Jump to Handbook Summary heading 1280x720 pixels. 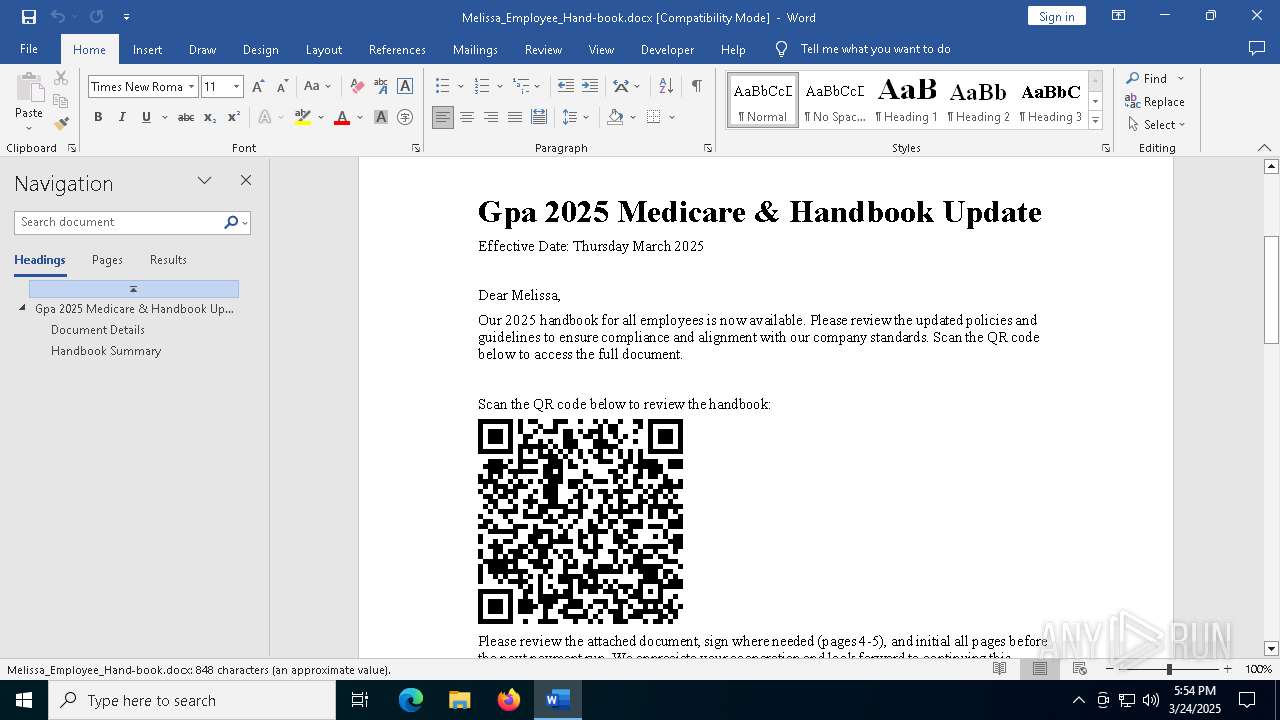coord(106,351)
